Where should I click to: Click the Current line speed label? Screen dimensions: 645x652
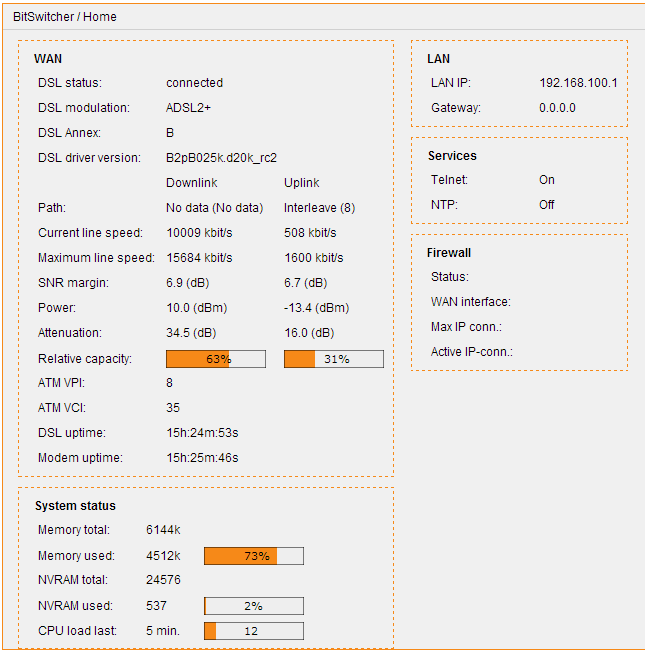(90, 233)
